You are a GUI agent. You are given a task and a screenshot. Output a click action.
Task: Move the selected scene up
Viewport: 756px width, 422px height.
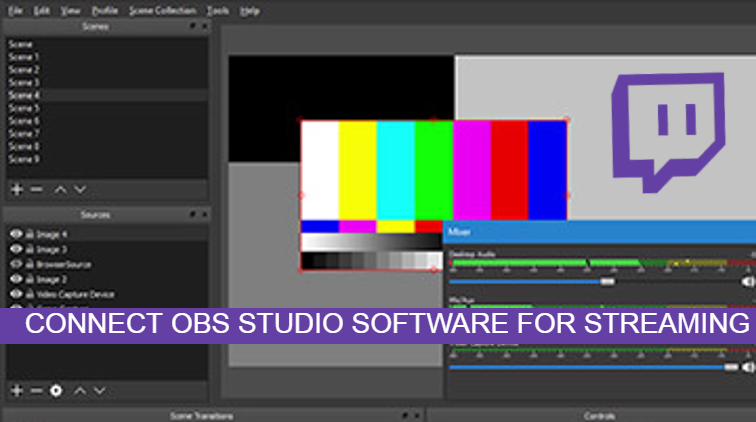click(60, 190)
